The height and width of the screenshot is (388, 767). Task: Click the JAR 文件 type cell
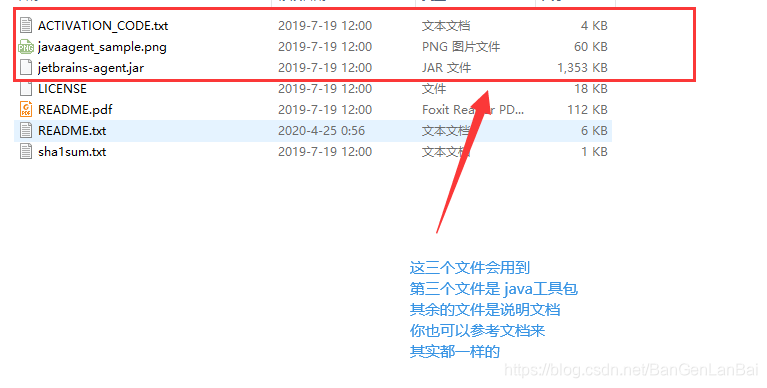(x=446, y=68)
